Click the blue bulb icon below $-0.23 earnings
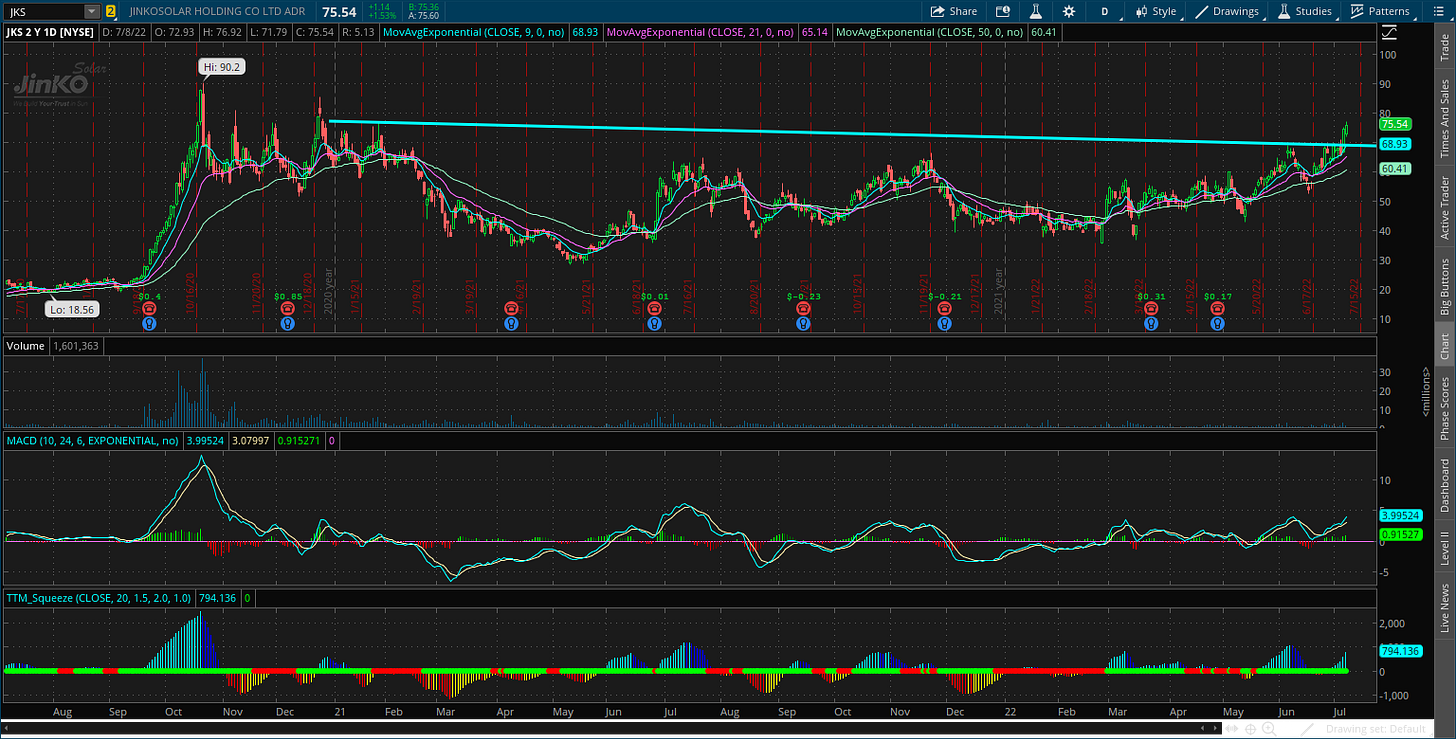Image resolution: width=1456 pixels, height=739 pixels. tap(803, 323)
